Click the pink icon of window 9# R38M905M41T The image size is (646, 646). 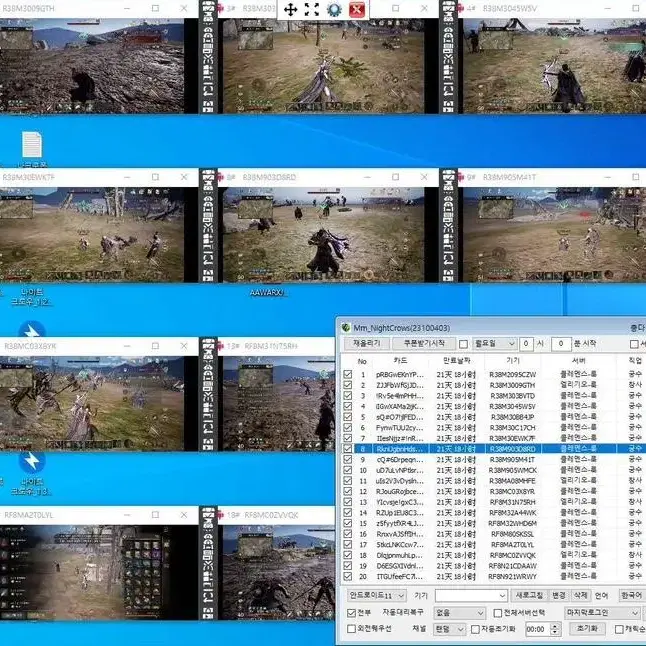461,177
